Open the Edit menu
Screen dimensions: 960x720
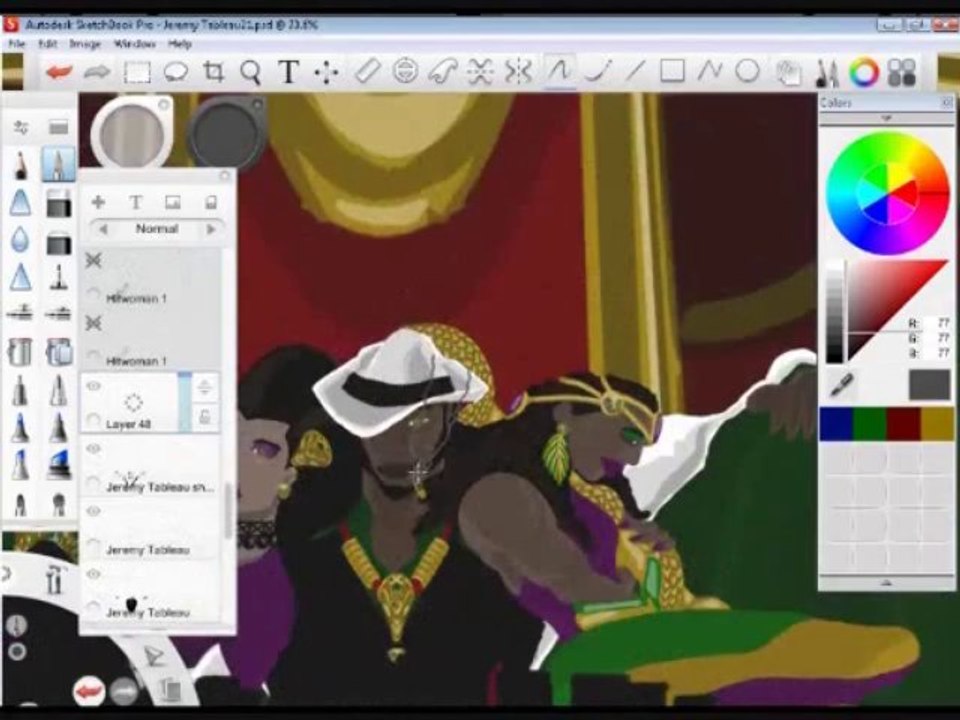coord(48,44)
